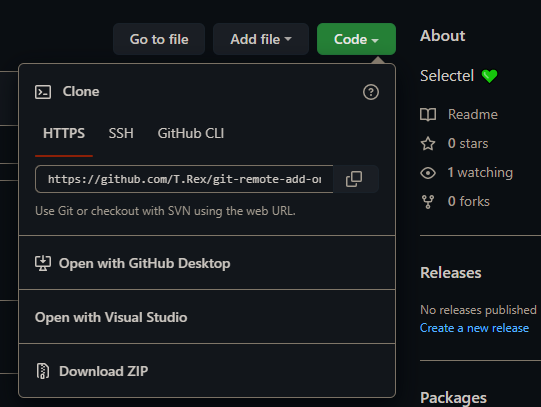Click the fork icon beside forks

428,202
